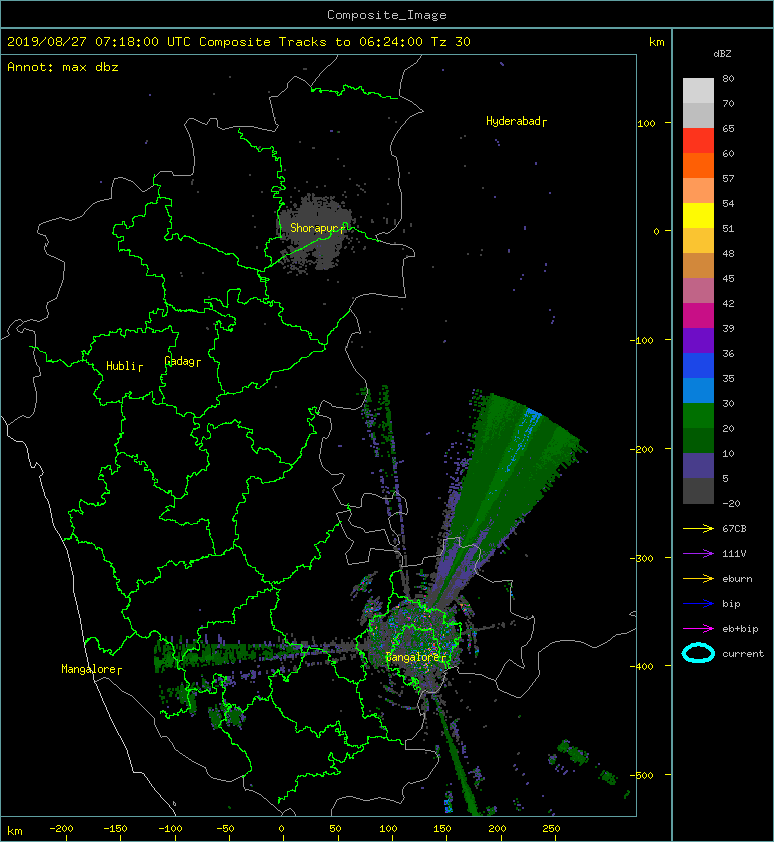Click the yellow 67CB arrow legend icon
Screen dimensions: 774x842
pyautogui.click(x=698, y=528)
